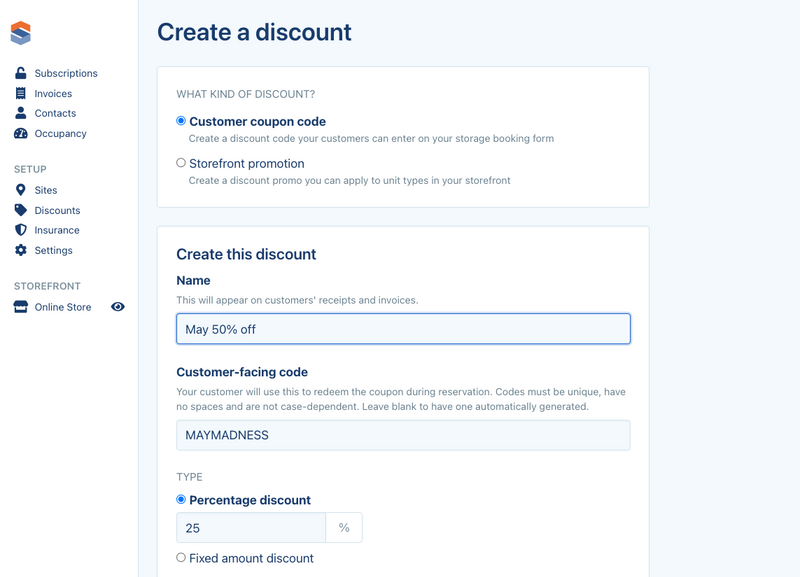Click the Sites map pin icon
800x577 pixels.
click(20, 190)
